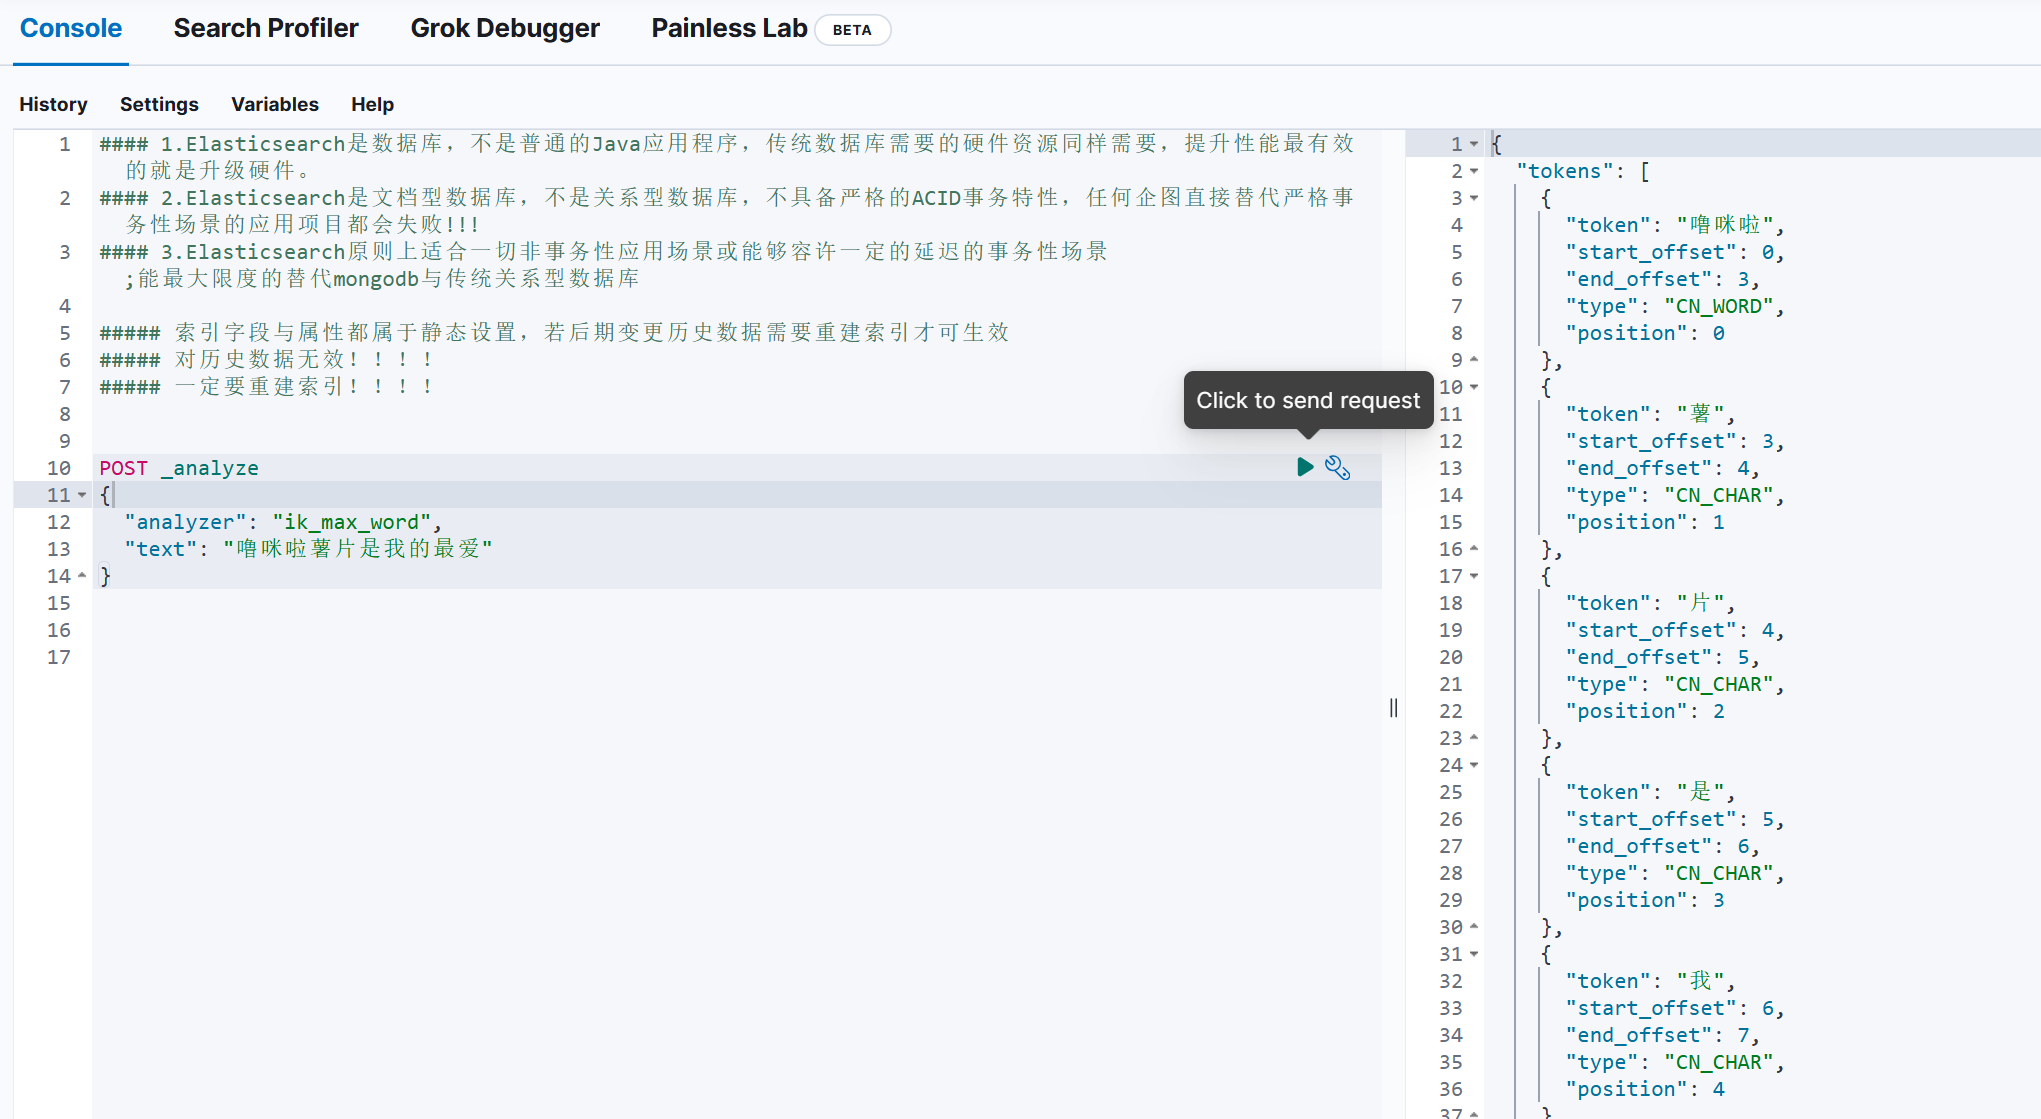Open the Help menu
The image size is (2041, 1119).
pos(372,104)
